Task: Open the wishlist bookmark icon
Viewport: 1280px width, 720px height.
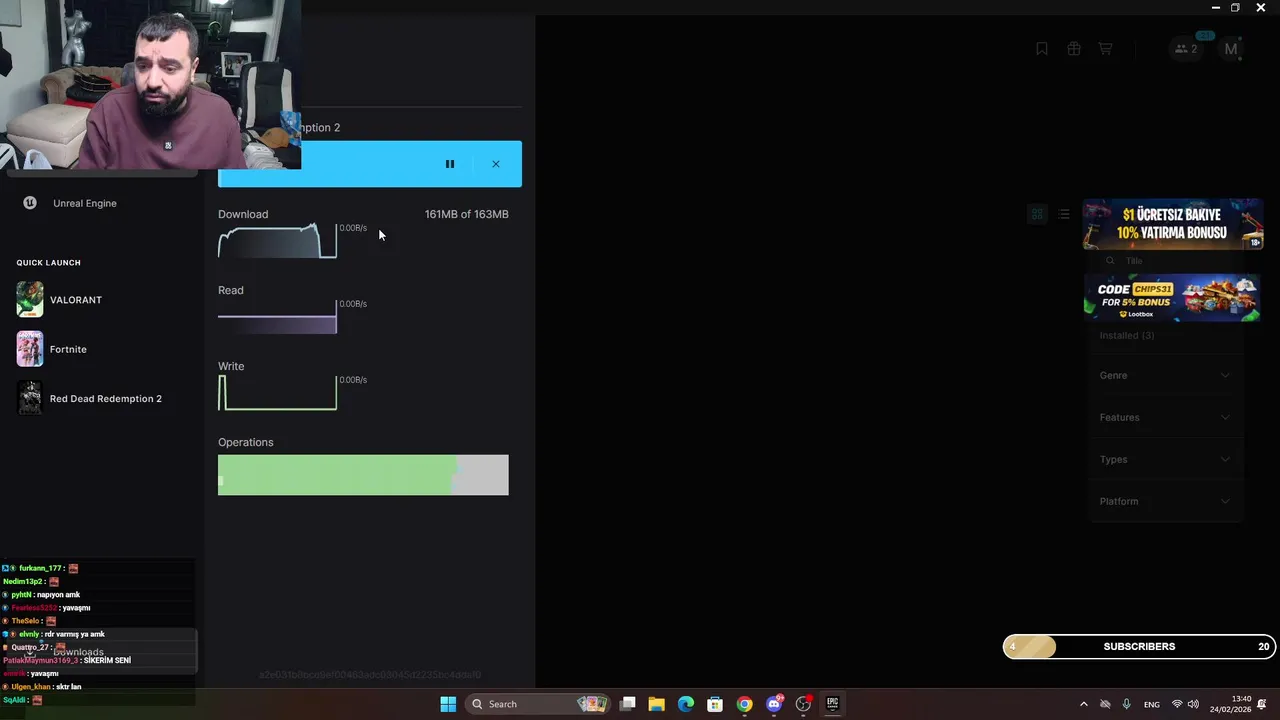Action: click(1042, 49)
